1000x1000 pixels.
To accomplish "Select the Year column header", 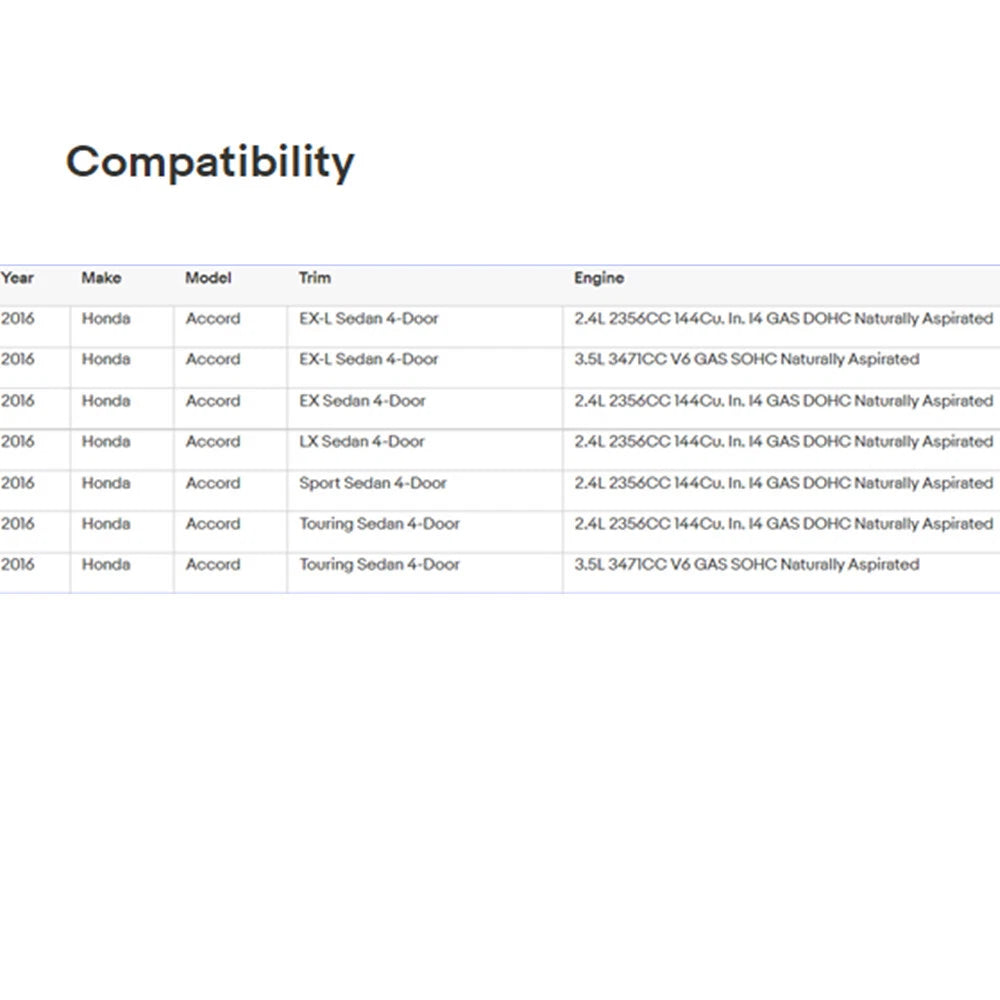I will 17,278.
